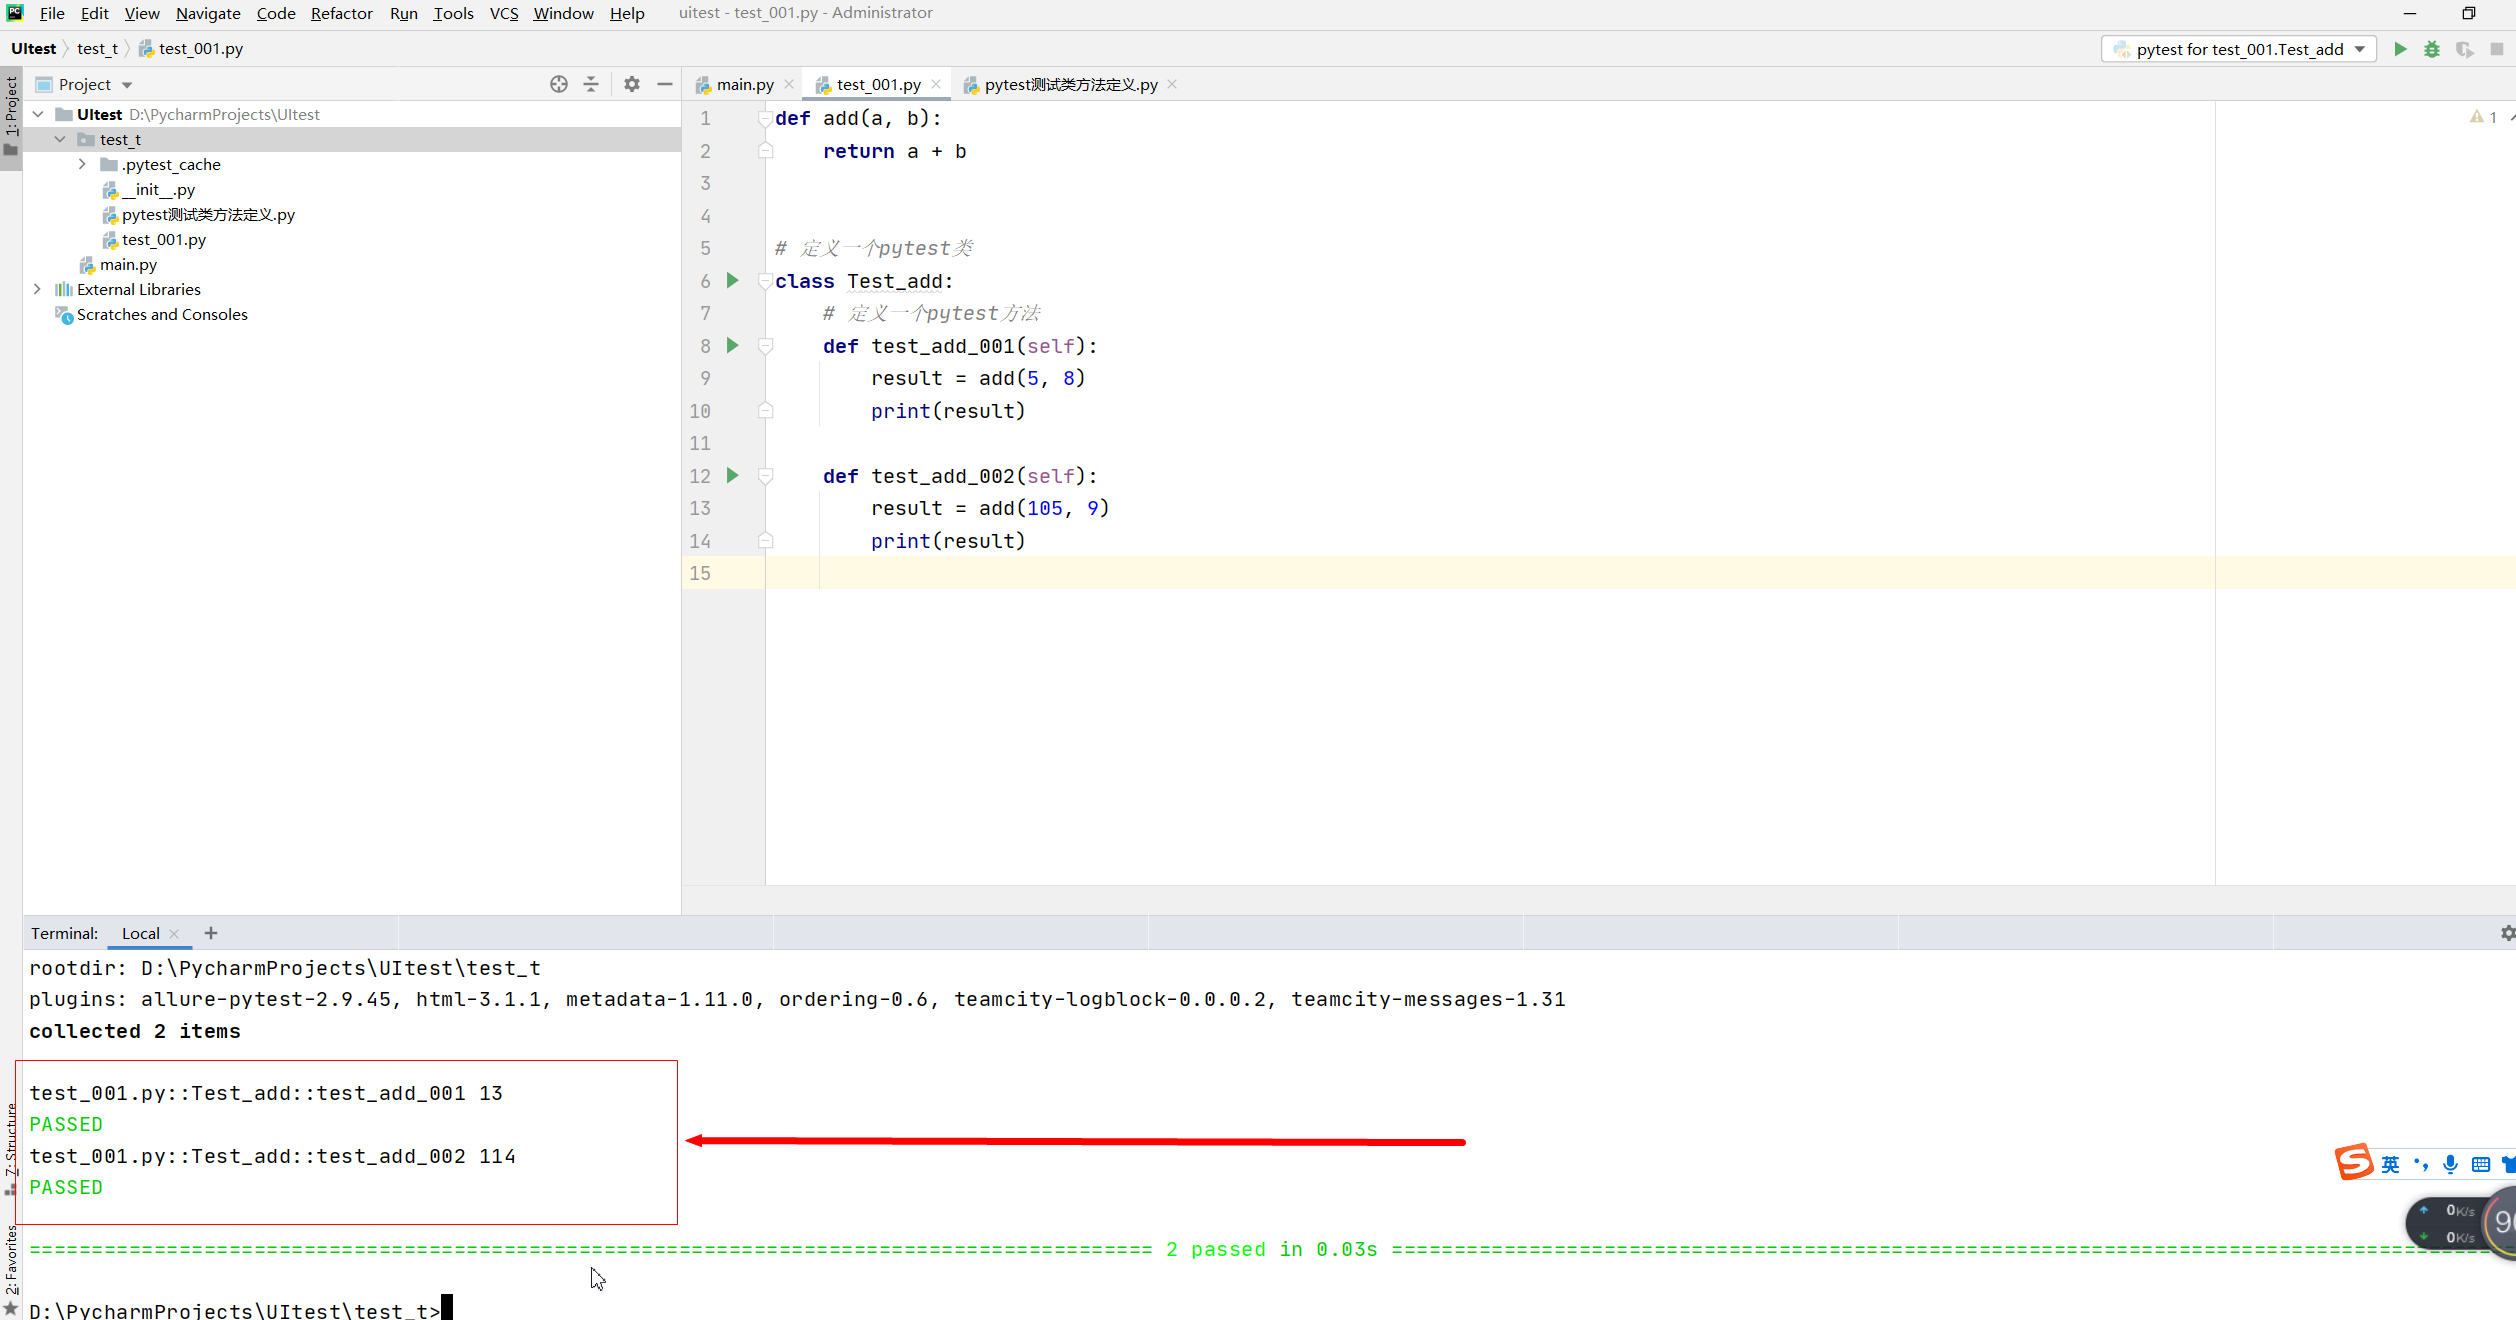The width and height of the screenshot is (2516, 1320).
Task: Click the Debug bug icon
Action: 2432,49
